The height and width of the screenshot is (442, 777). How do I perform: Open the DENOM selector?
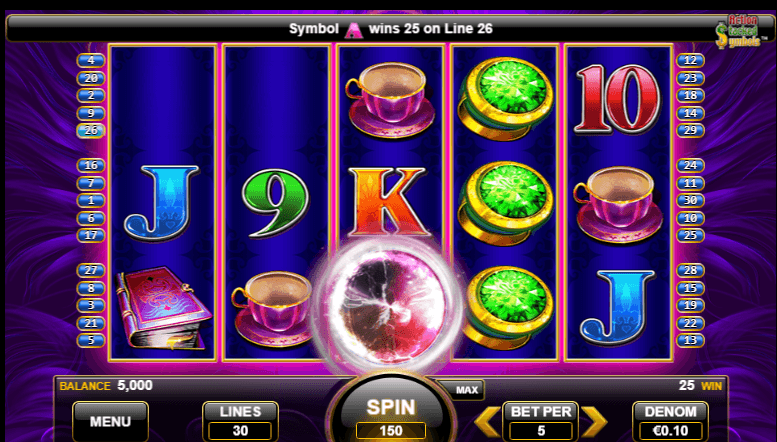670,421
